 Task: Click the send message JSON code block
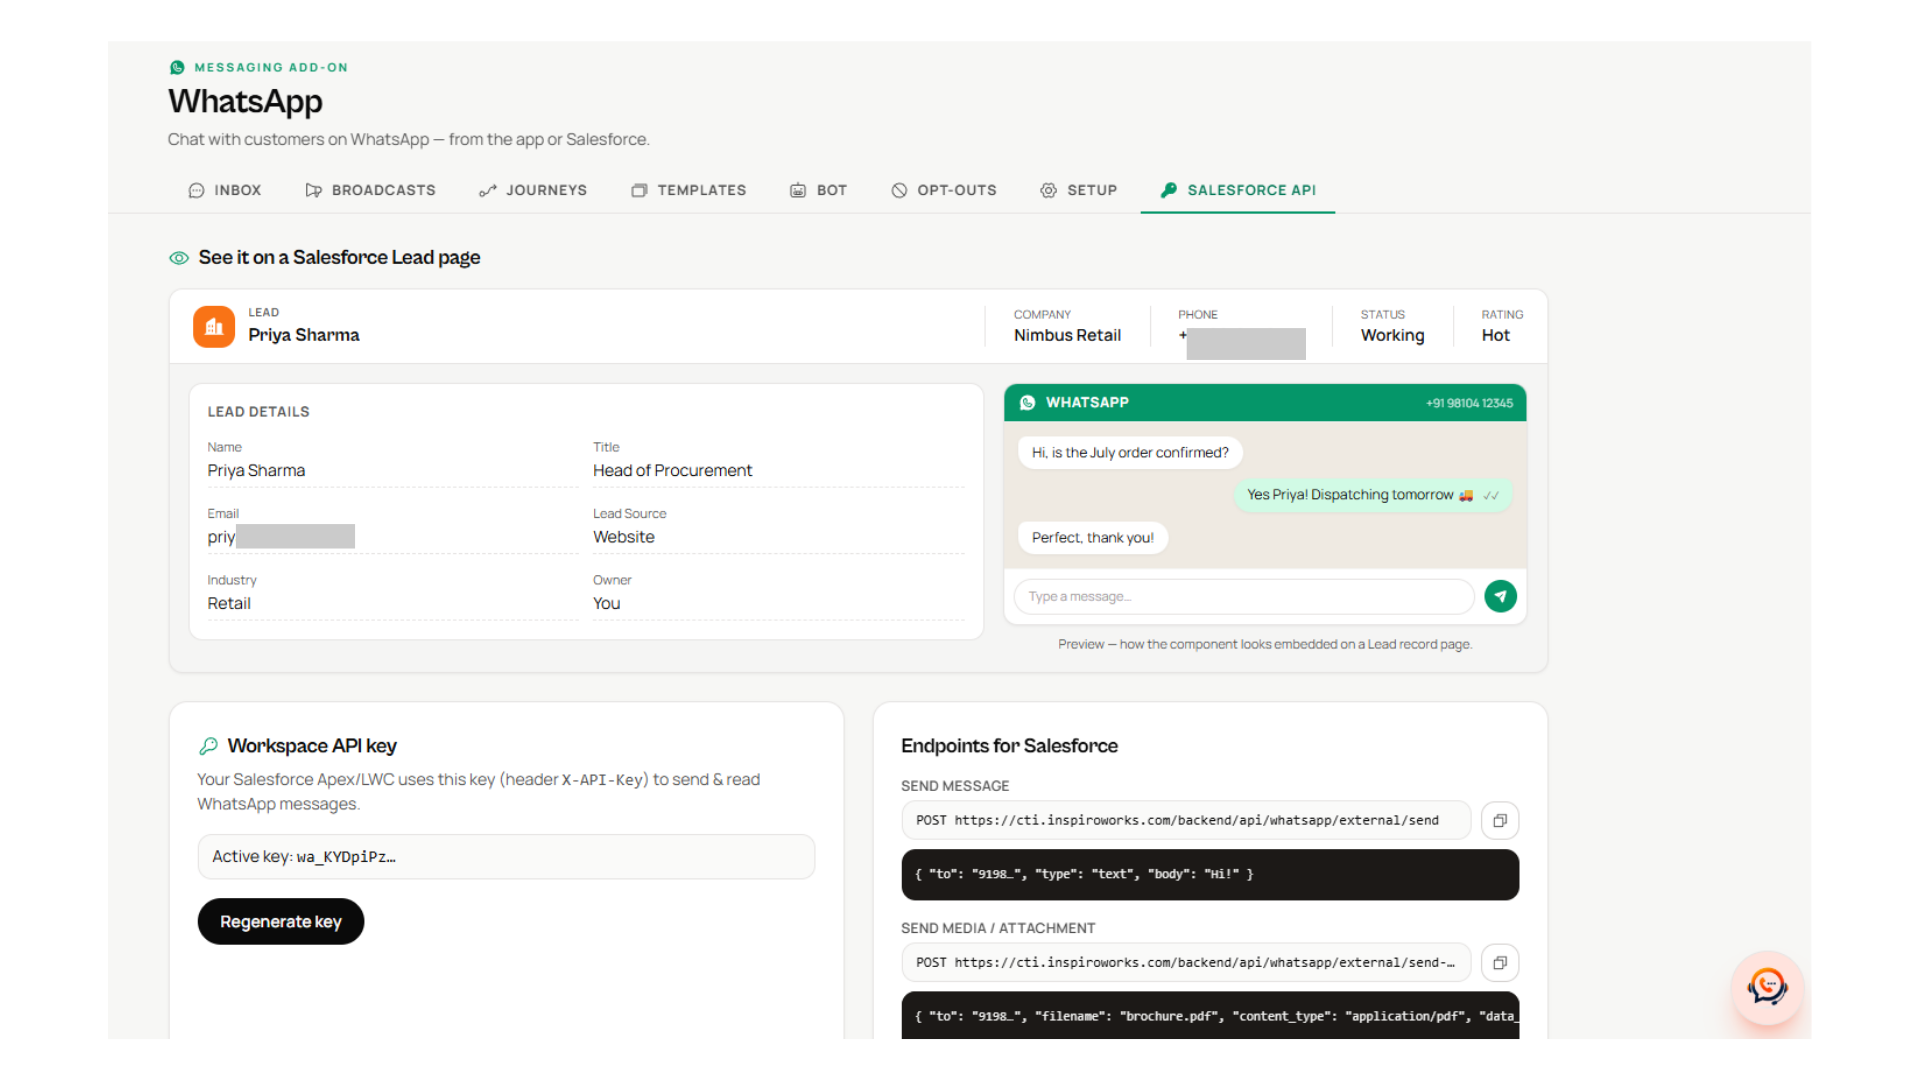[1210, 874]
